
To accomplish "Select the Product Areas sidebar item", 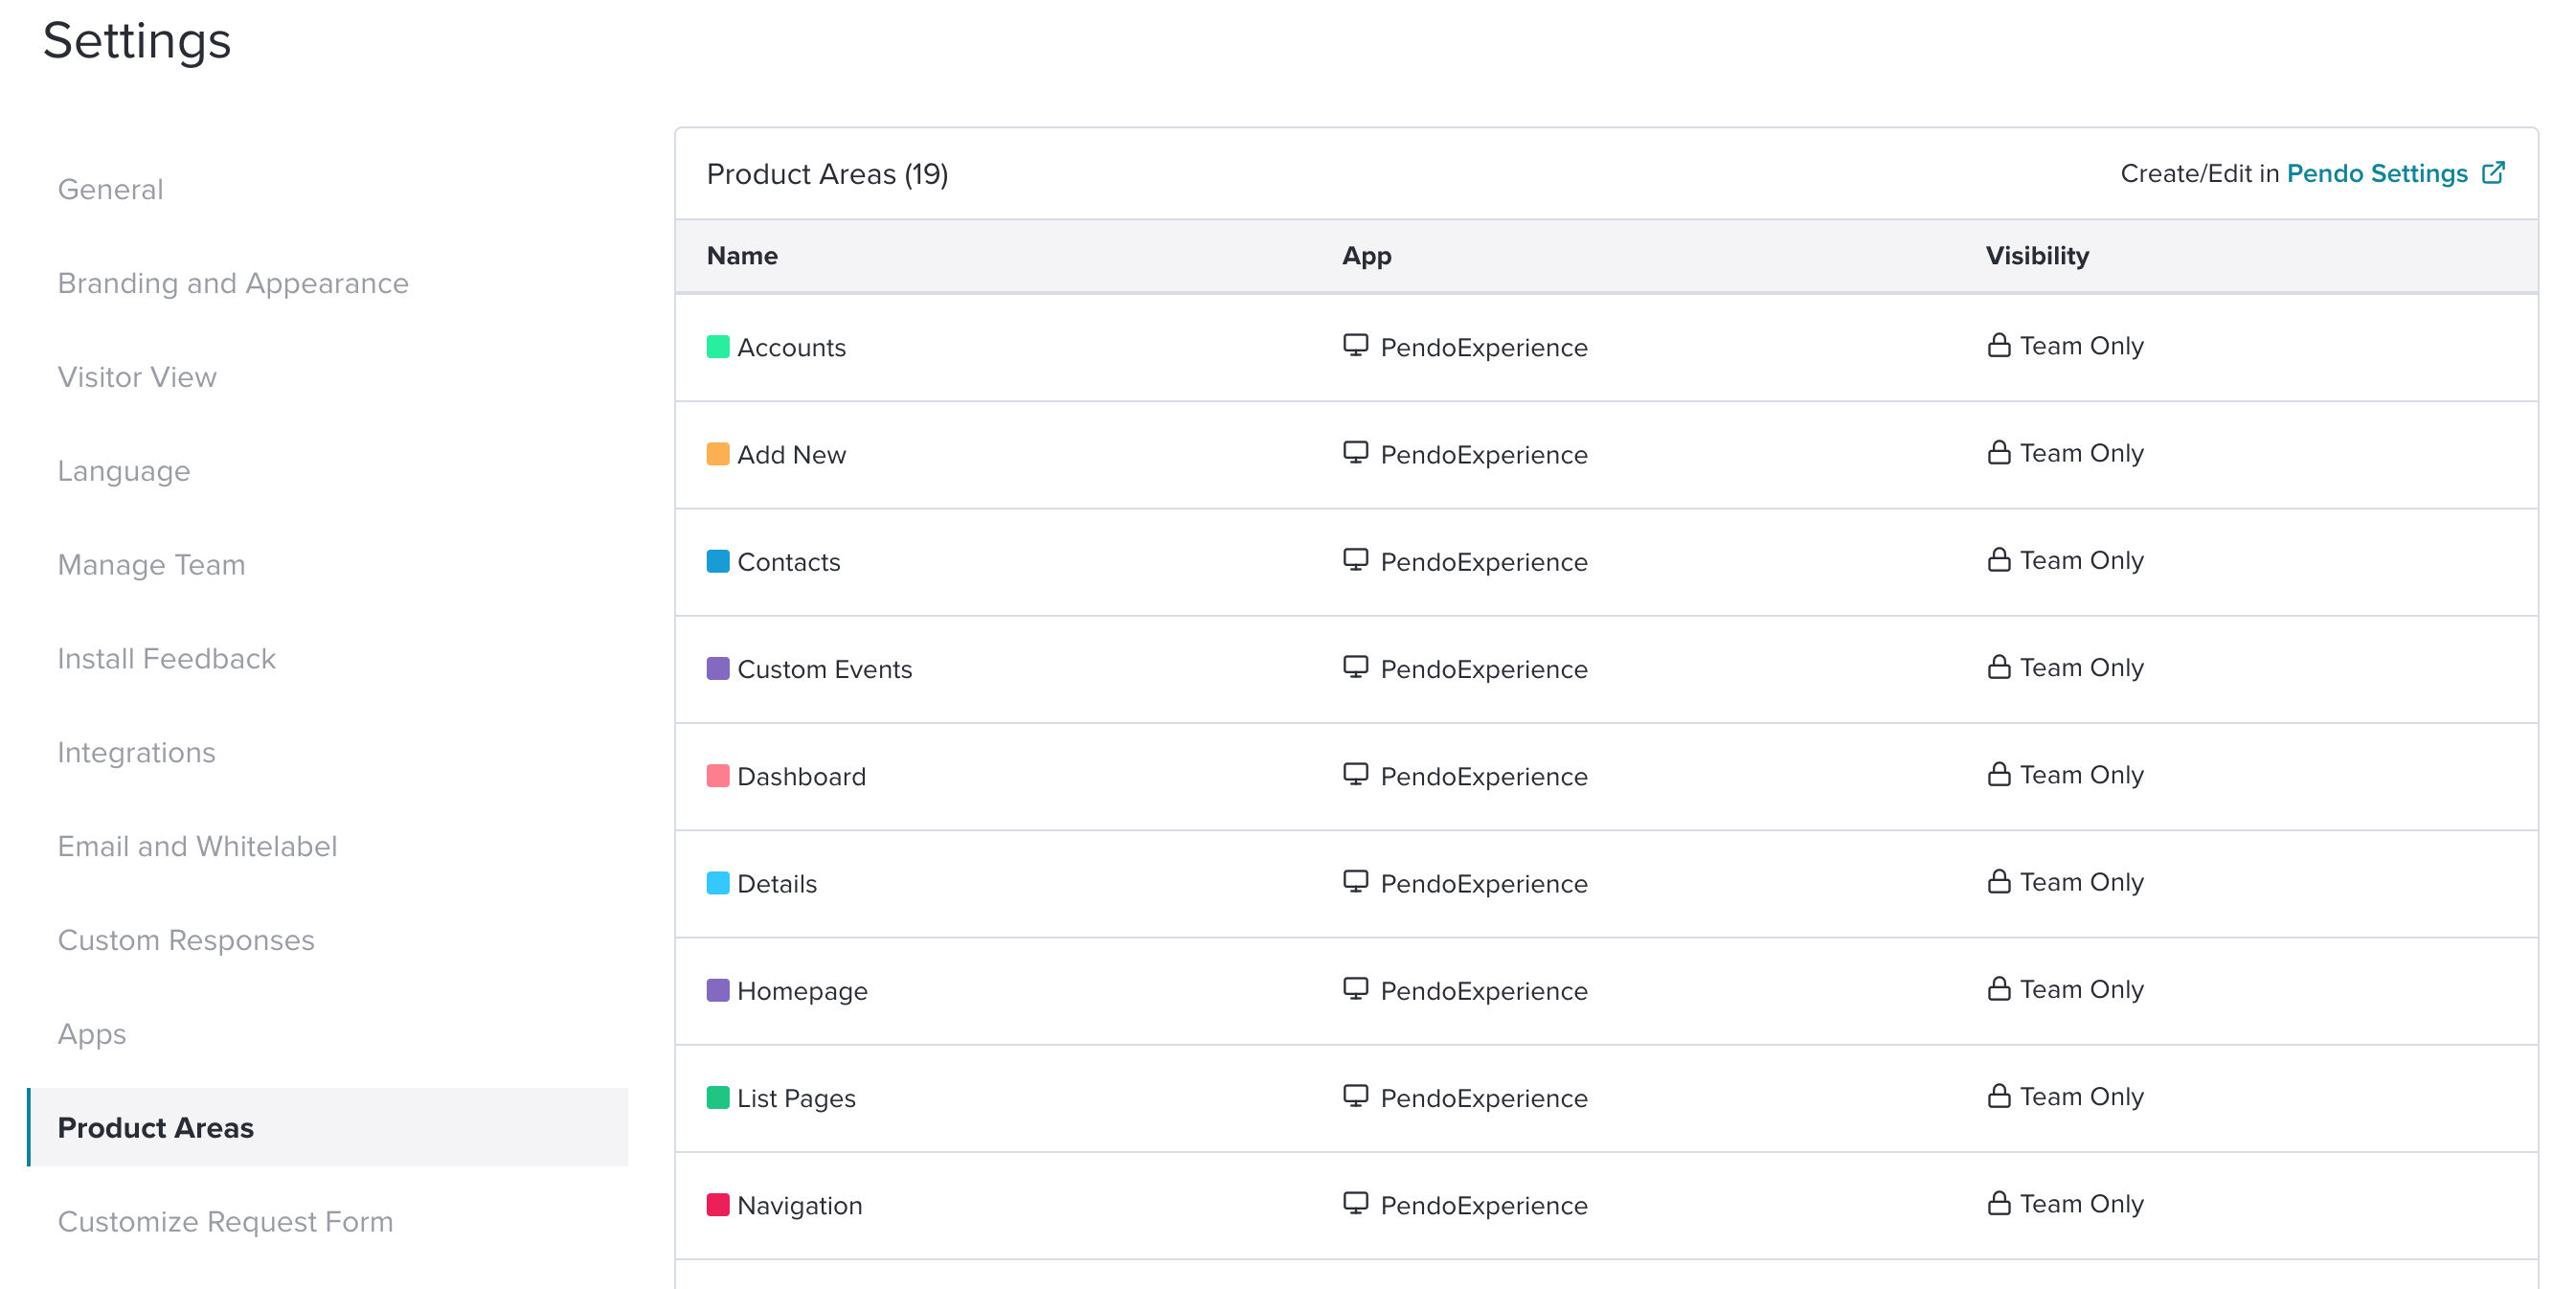I will [328, 1127].
